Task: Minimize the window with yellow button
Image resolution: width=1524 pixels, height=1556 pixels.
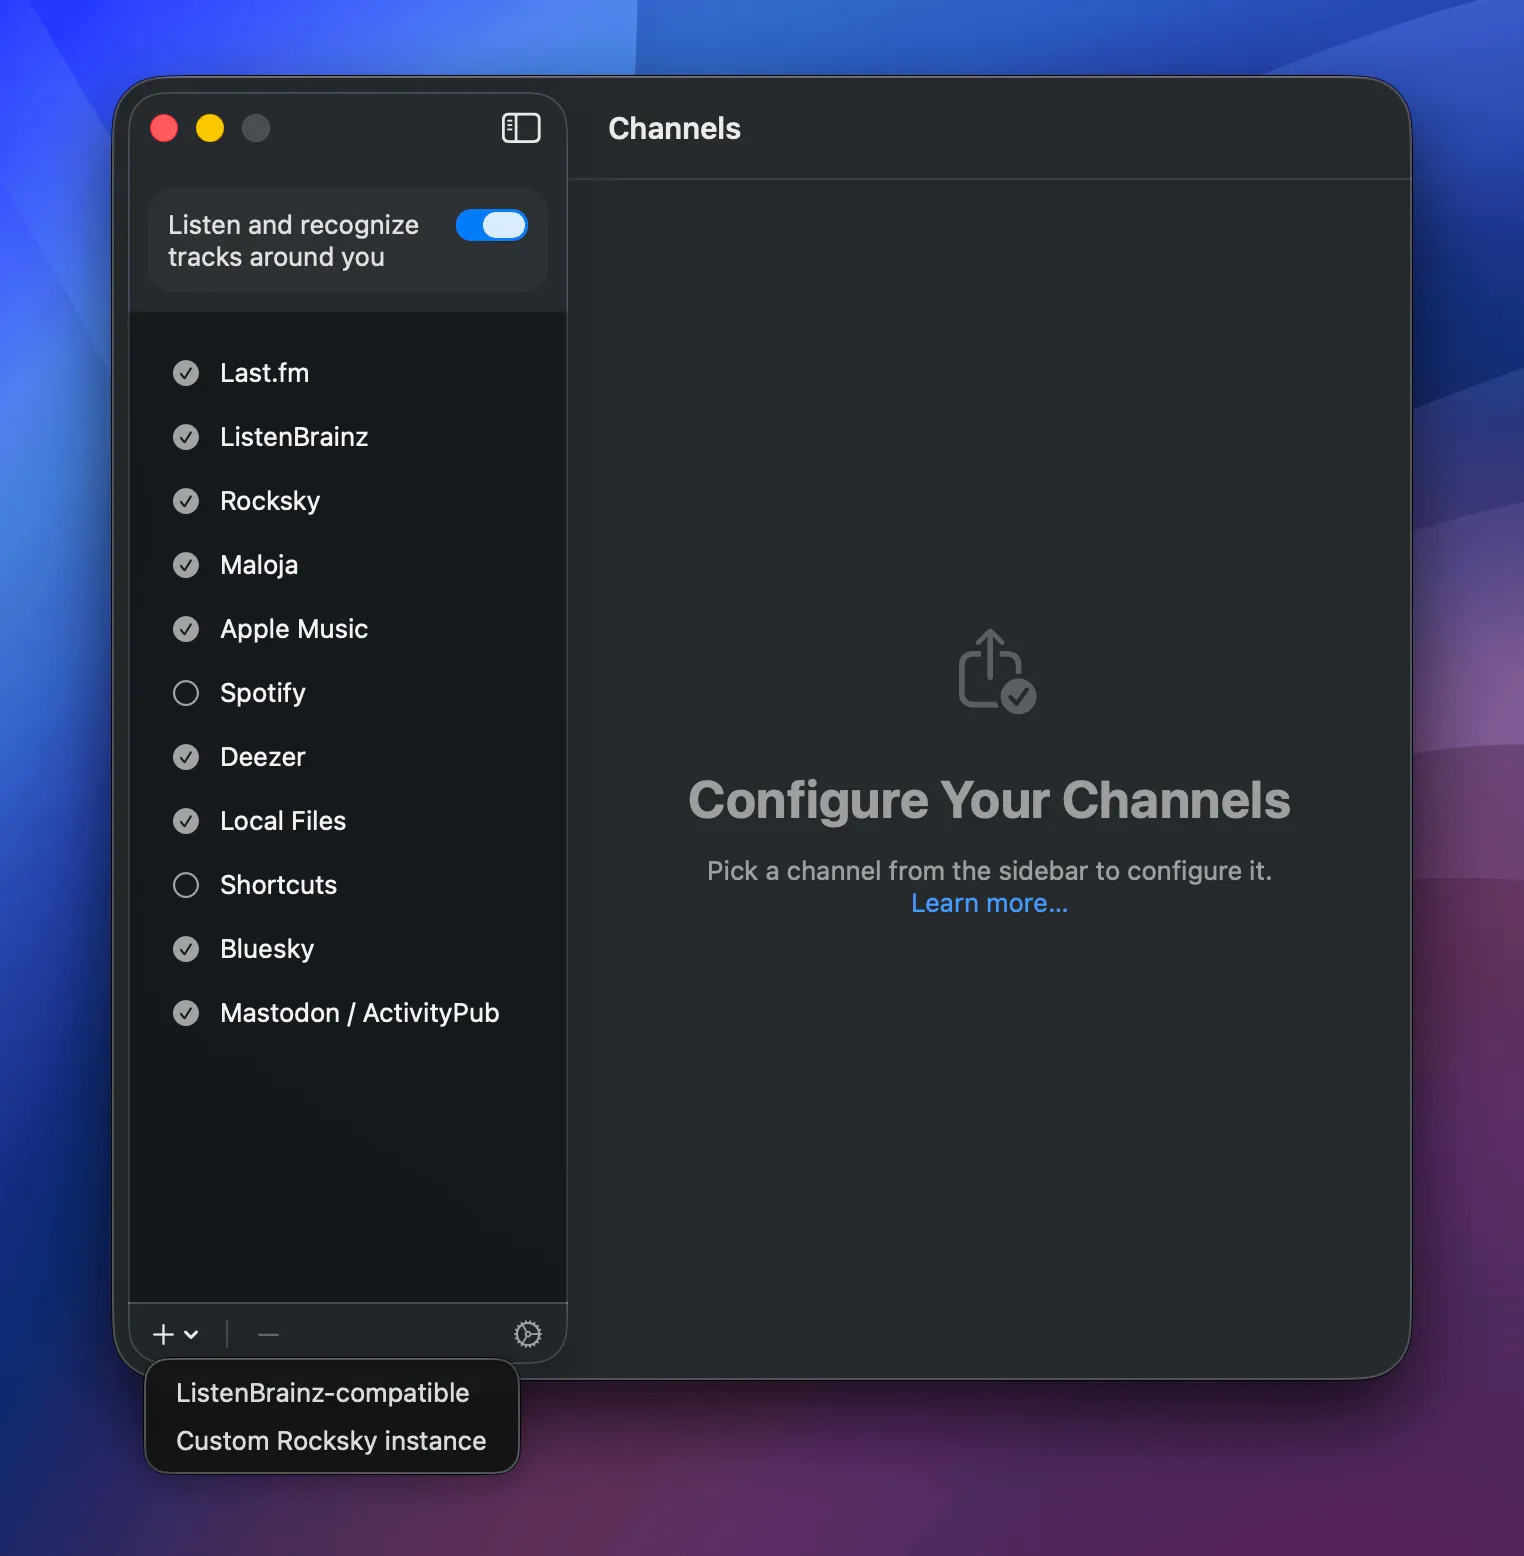Action: click(210, 128)
